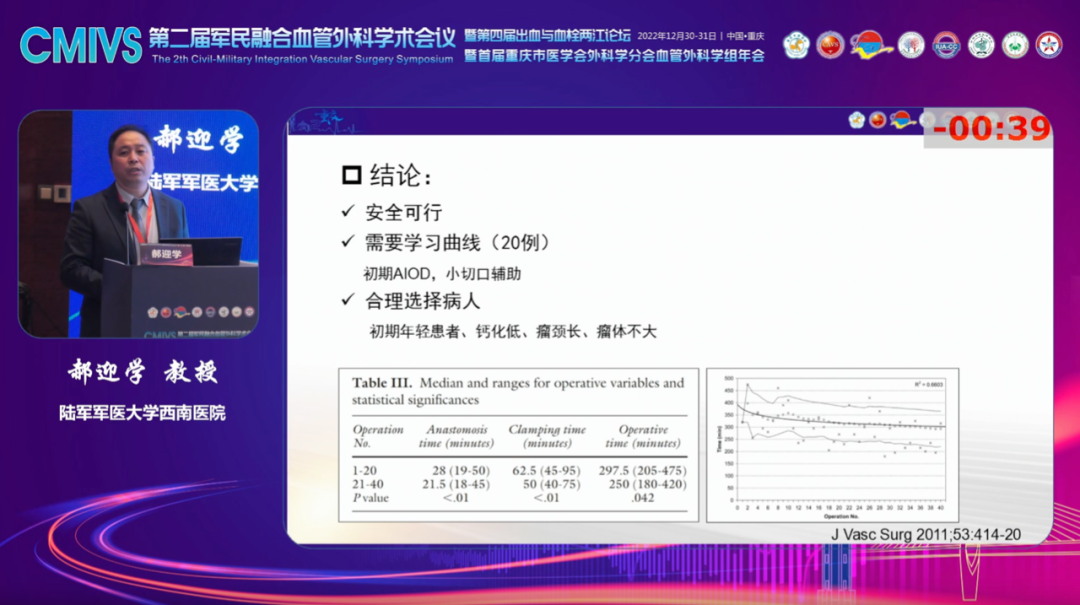Click the checkmark beside 合理选择病人
The height and width of the screenshot is (605, 1080).
pos(348,299)
